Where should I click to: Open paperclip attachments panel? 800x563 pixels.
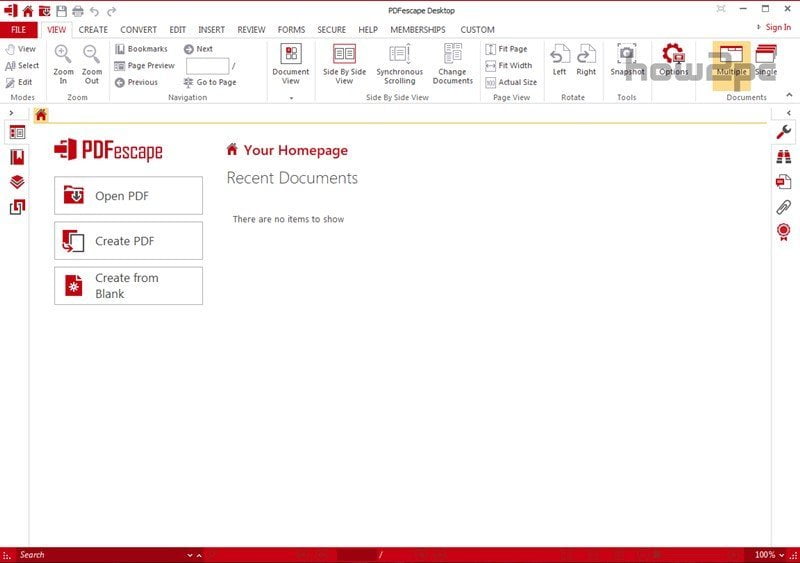(x=784, y=206)
